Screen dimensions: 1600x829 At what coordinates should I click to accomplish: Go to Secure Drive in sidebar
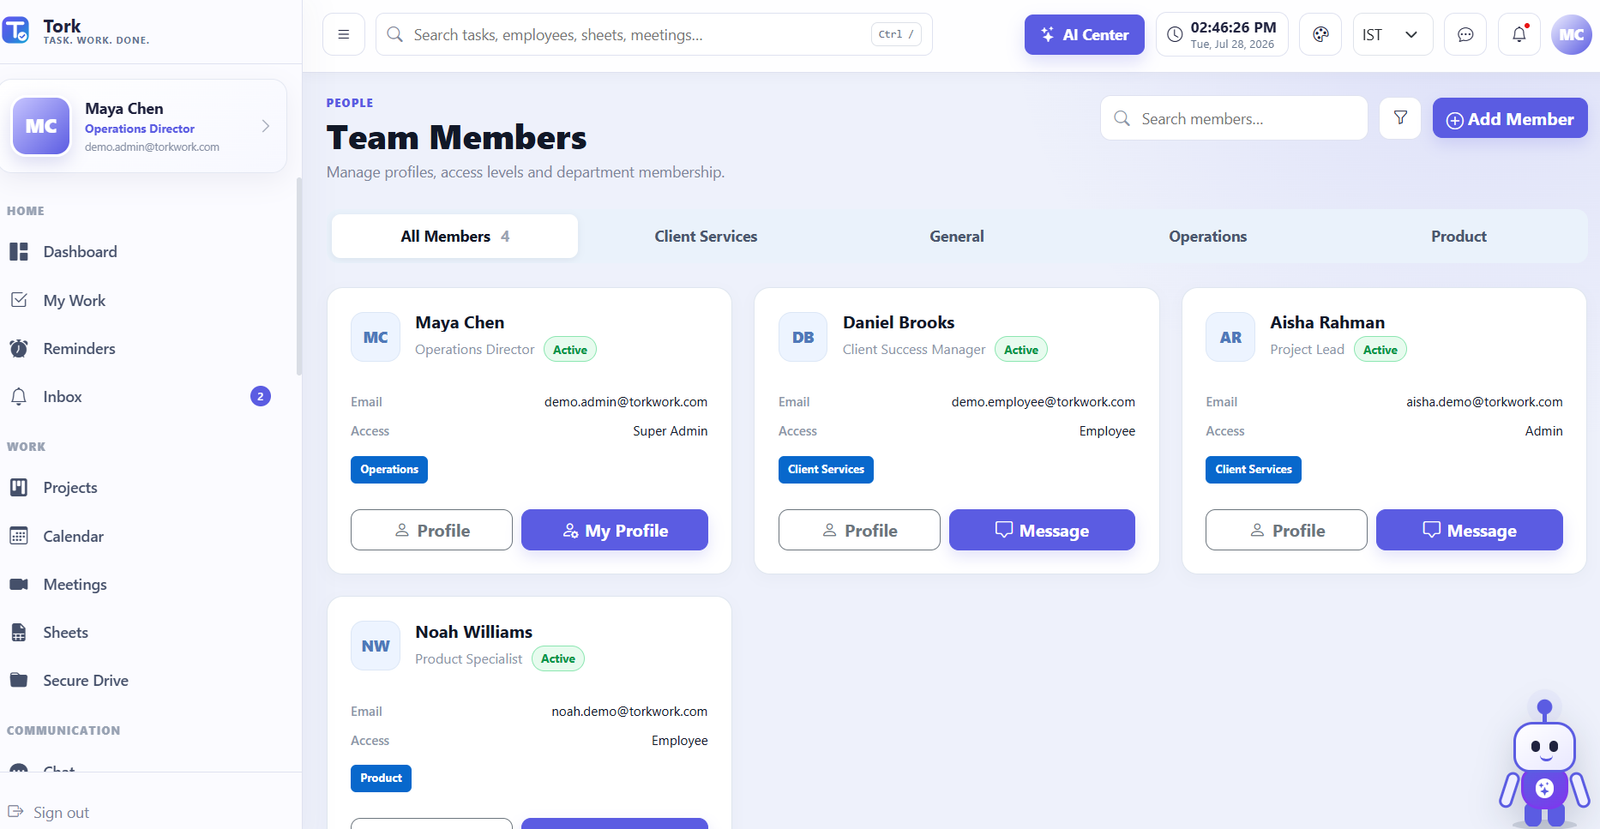coord(85,680)
